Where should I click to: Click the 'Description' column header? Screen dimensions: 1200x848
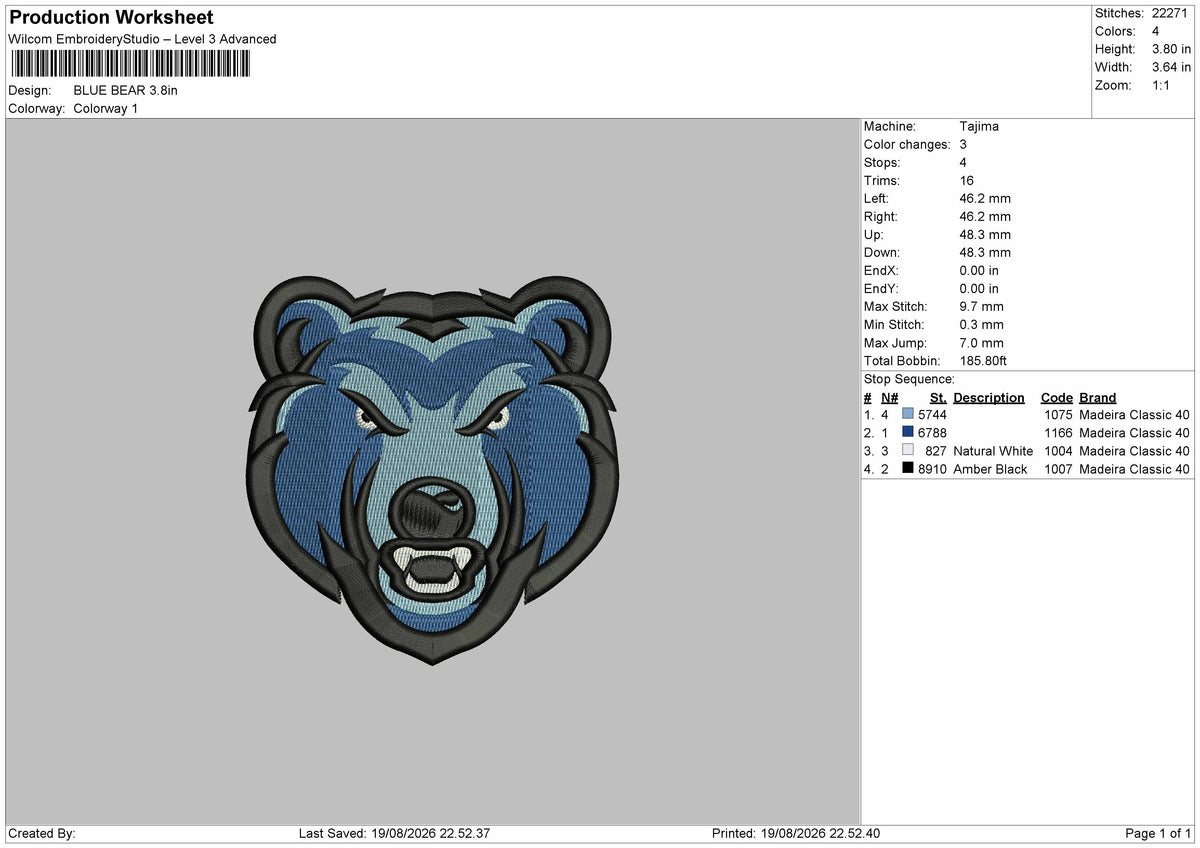point(989,397)
